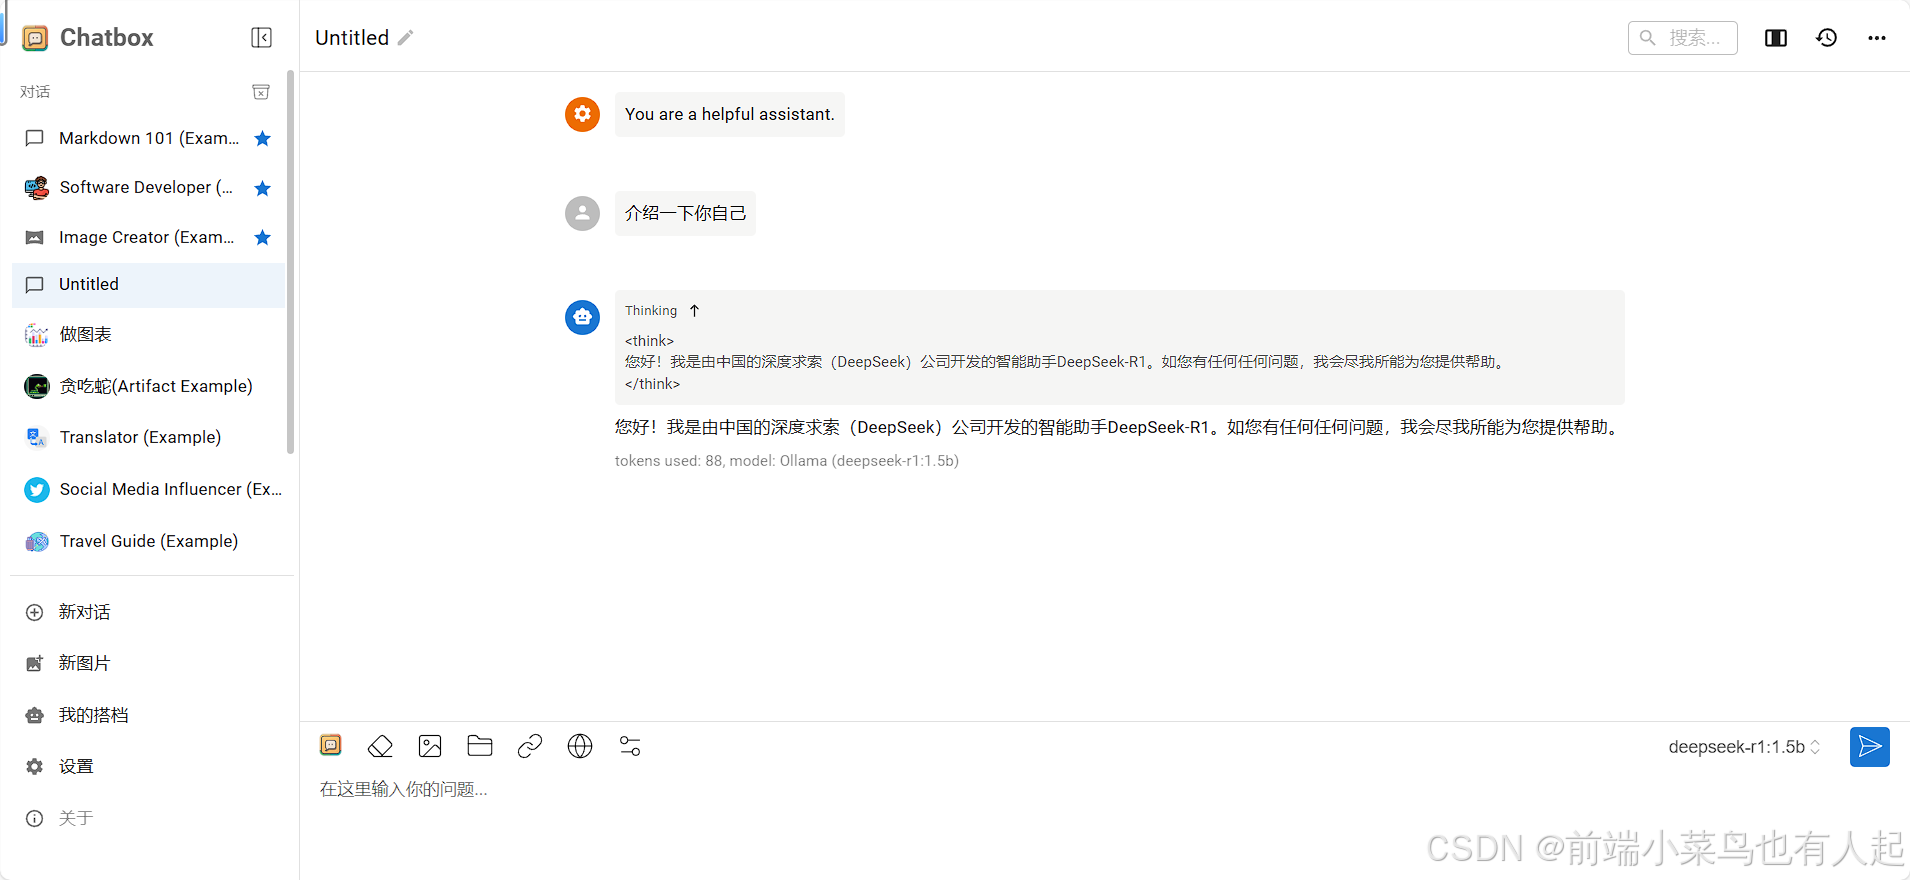The image size is (1910, 880).
Task: Open the Software Developer conversation
Action: (x=149, y=188)
